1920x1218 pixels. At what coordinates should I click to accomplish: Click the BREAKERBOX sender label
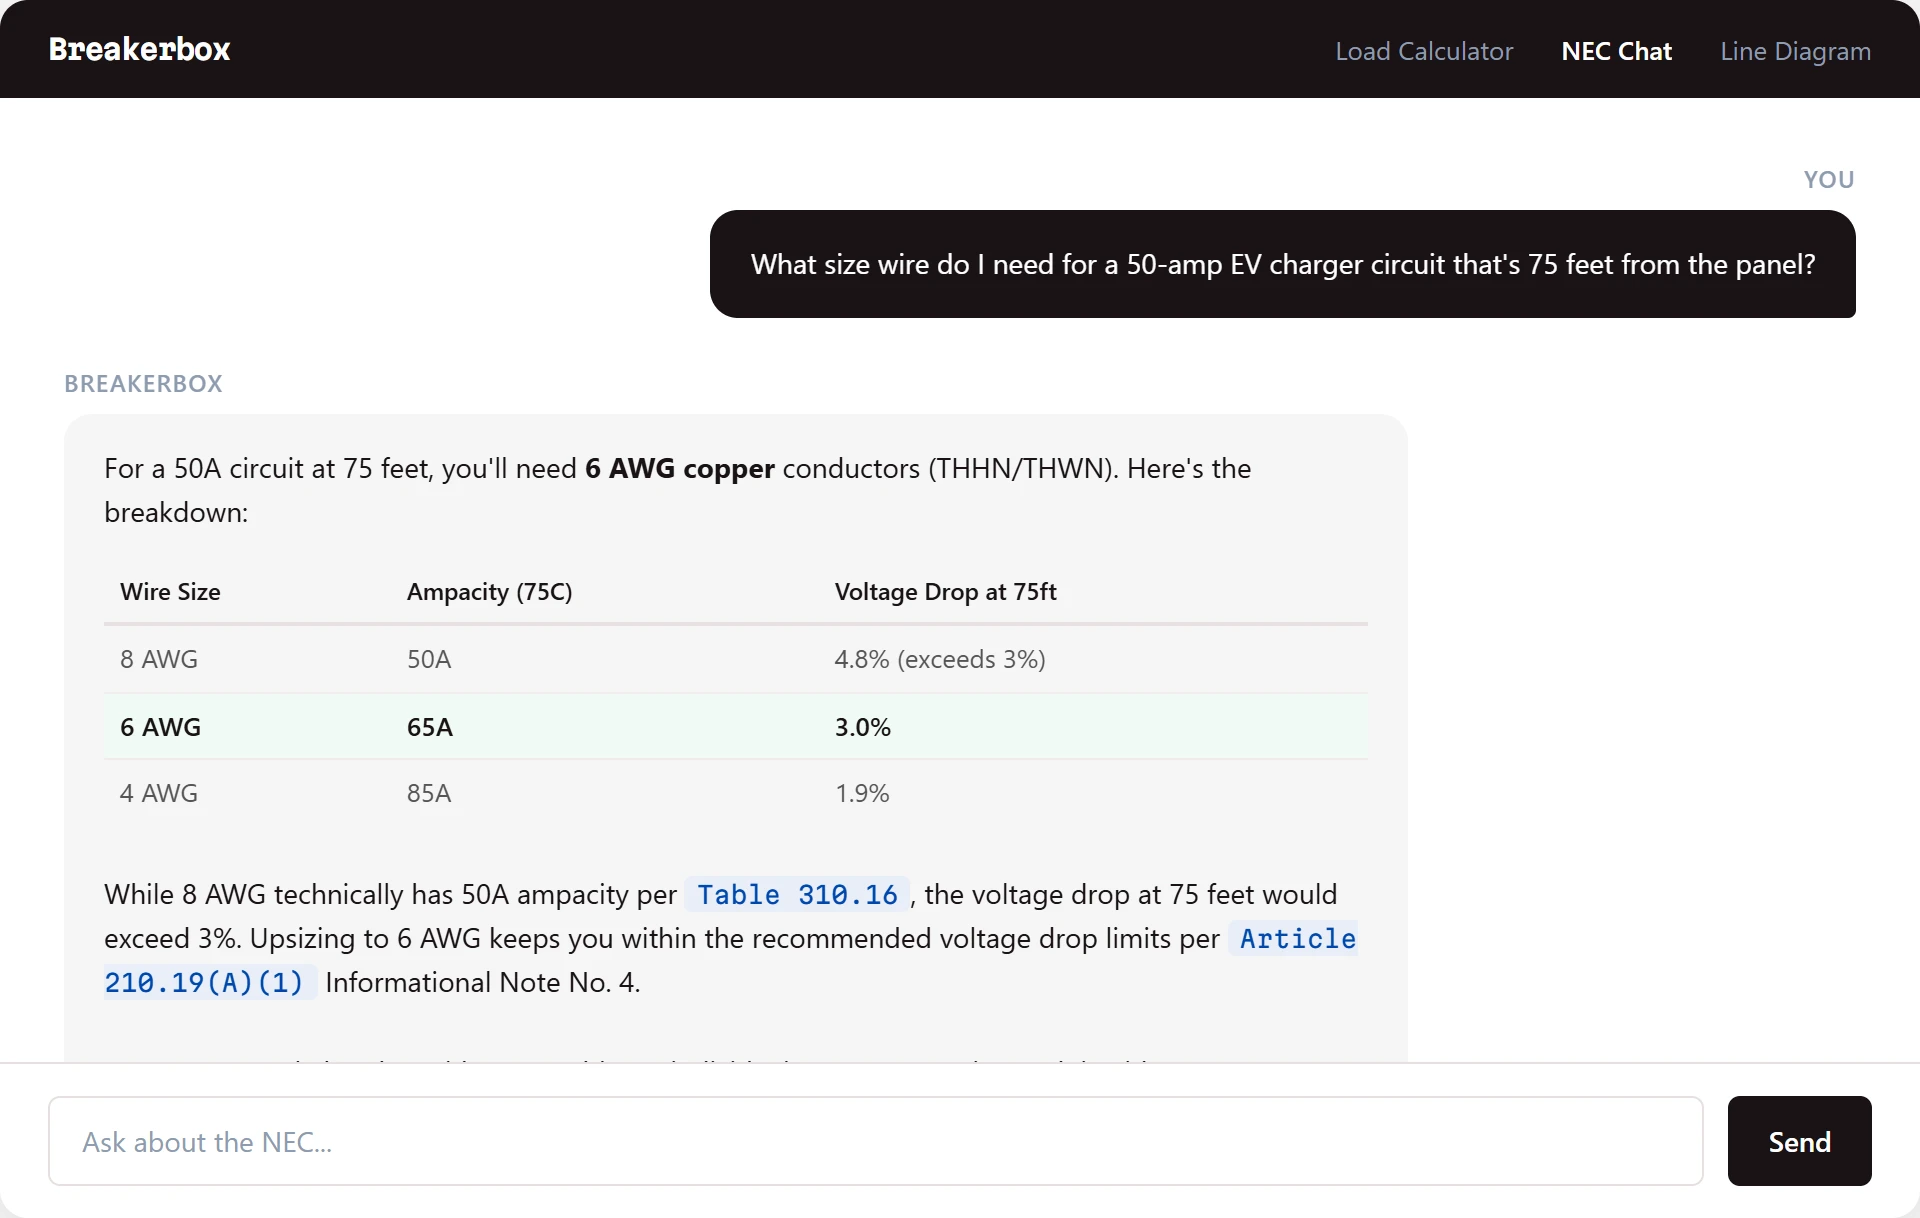[x=143, y=383]
